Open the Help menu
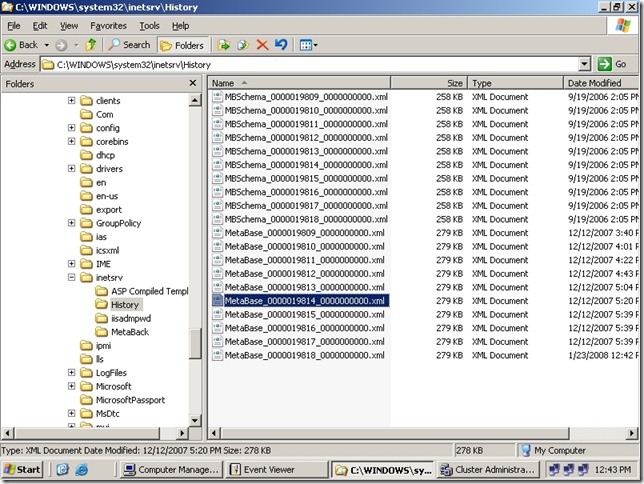This screenshot has width=644, height=484. point(181,26)
